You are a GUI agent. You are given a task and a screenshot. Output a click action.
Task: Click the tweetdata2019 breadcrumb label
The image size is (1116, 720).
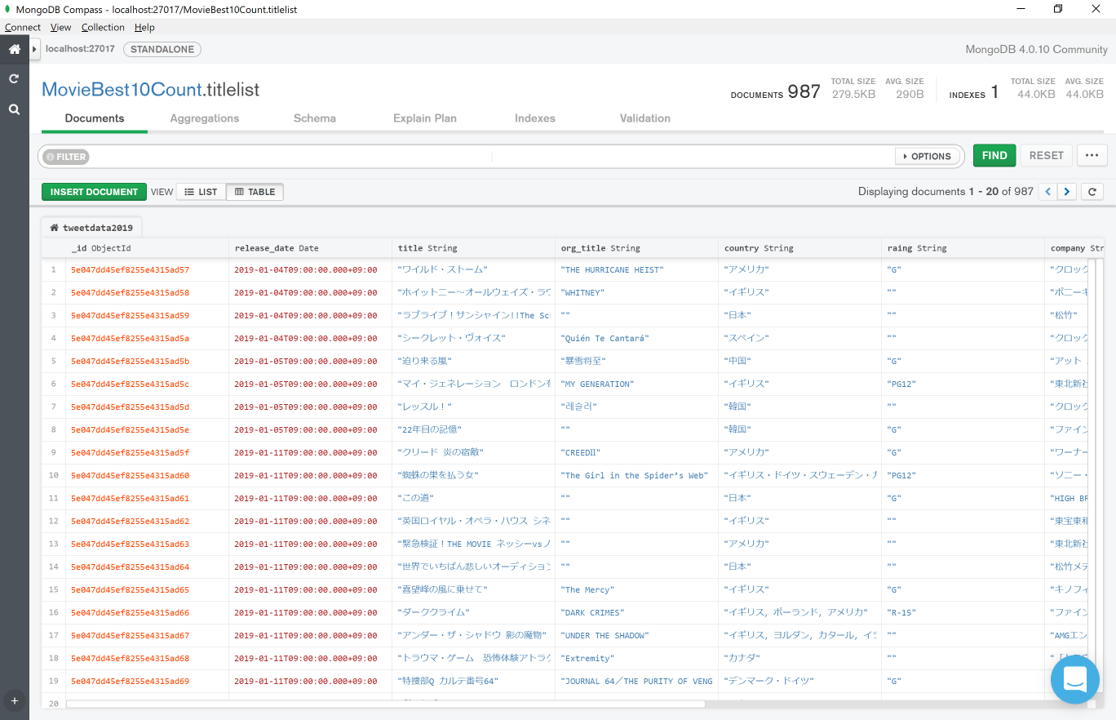(98, 228)
